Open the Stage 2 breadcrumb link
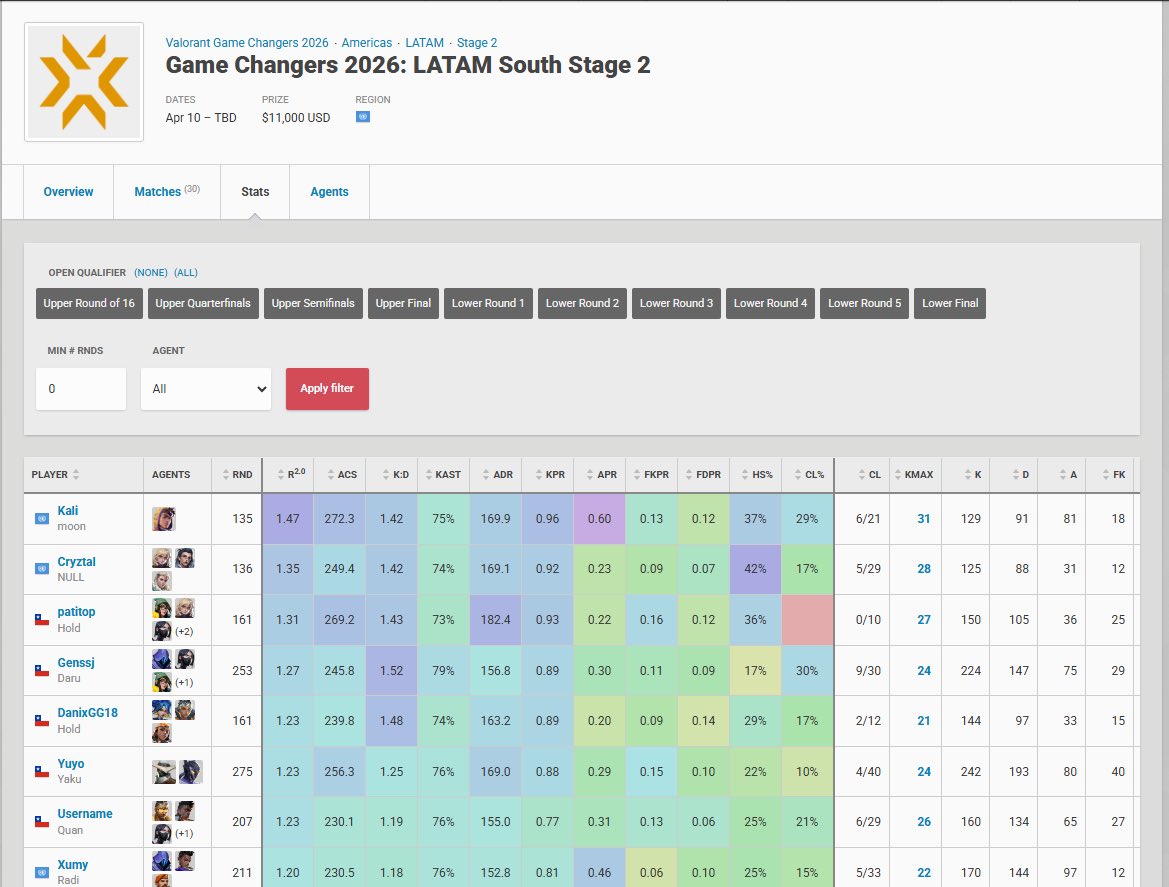Viewport: 1169px width, 887px height. (x=477, y=43)
